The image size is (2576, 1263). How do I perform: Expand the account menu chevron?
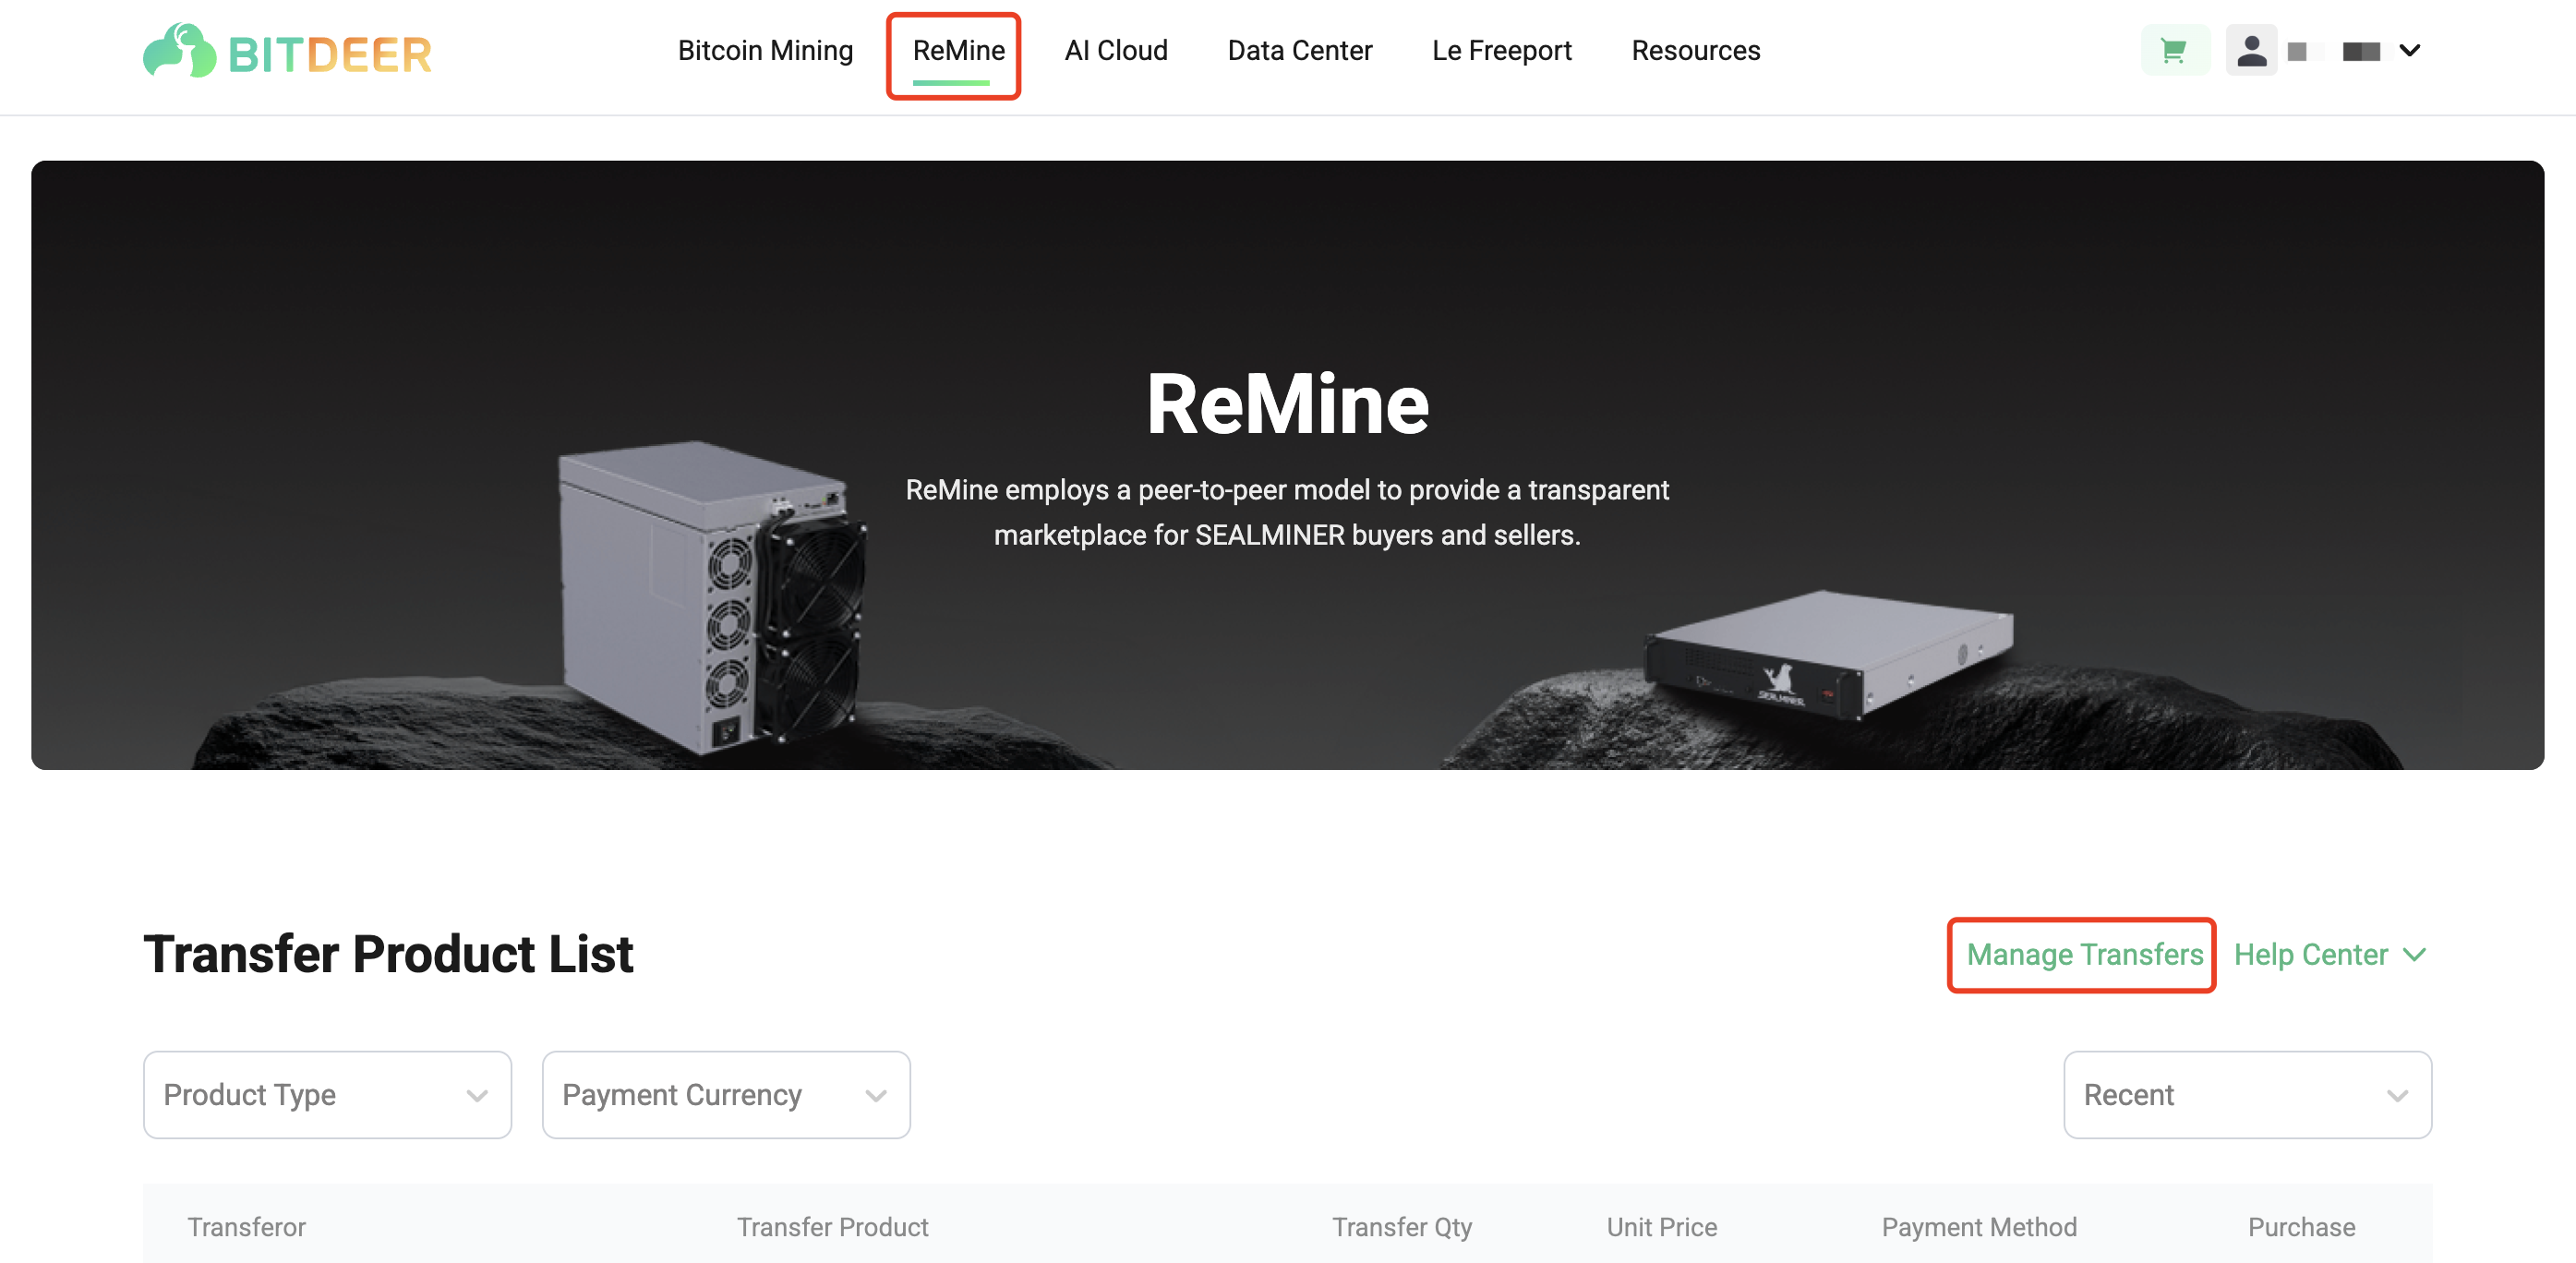pos(2410,51)
